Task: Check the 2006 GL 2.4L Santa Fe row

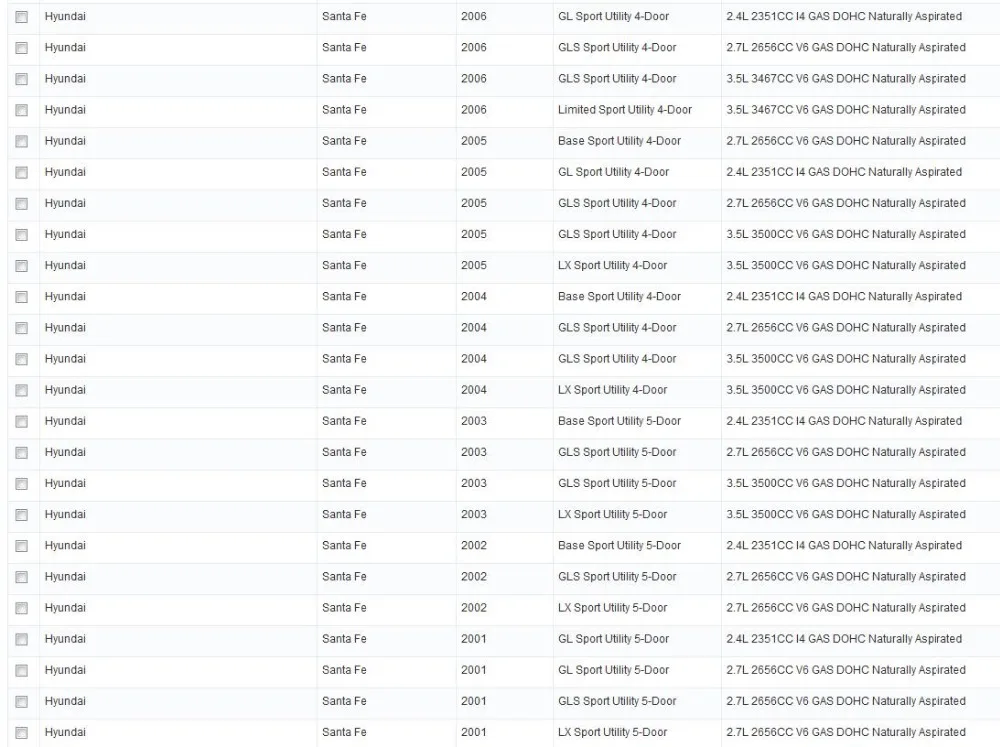Action: point(22,17)
